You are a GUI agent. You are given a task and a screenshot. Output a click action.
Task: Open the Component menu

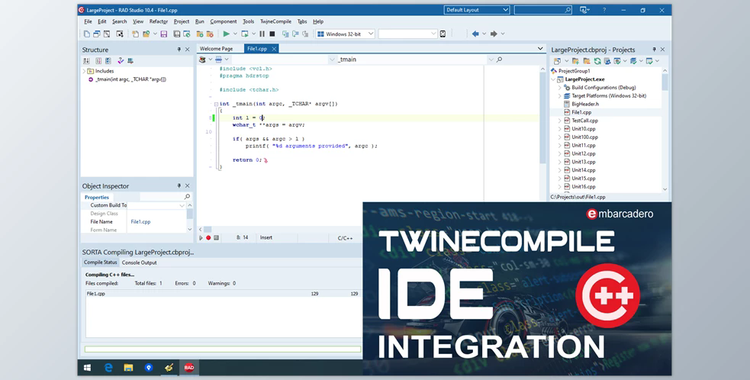click(223, 22)
